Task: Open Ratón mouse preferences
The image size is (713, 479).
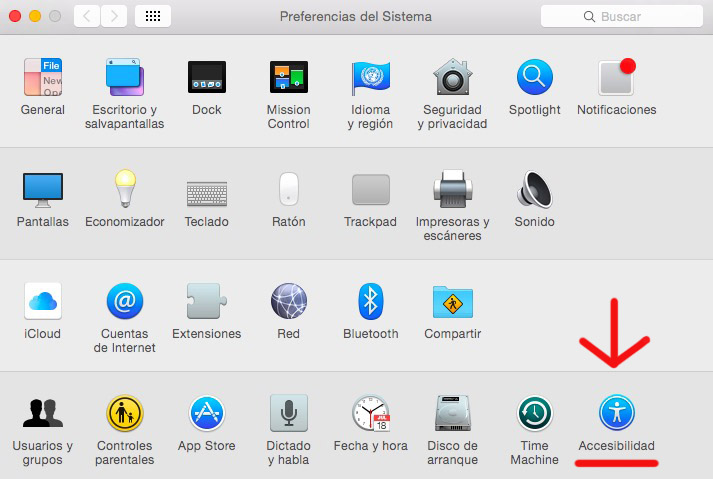Action: click(x=289, y=188)
